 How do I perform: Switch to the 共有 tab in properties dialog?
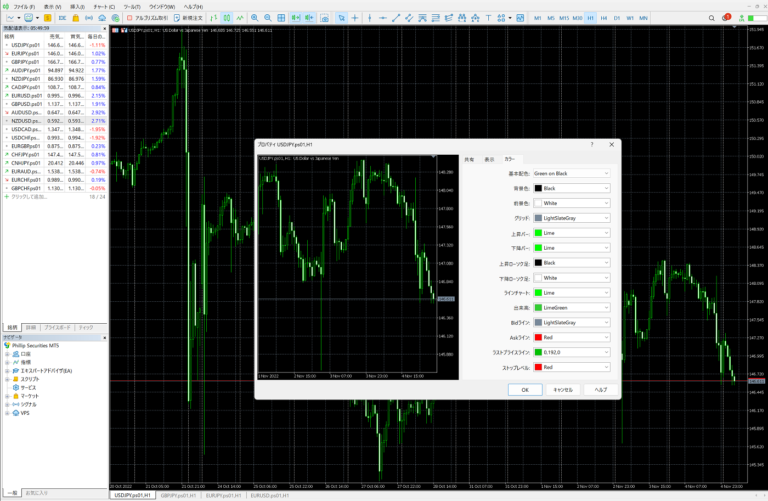coord(468,159)
